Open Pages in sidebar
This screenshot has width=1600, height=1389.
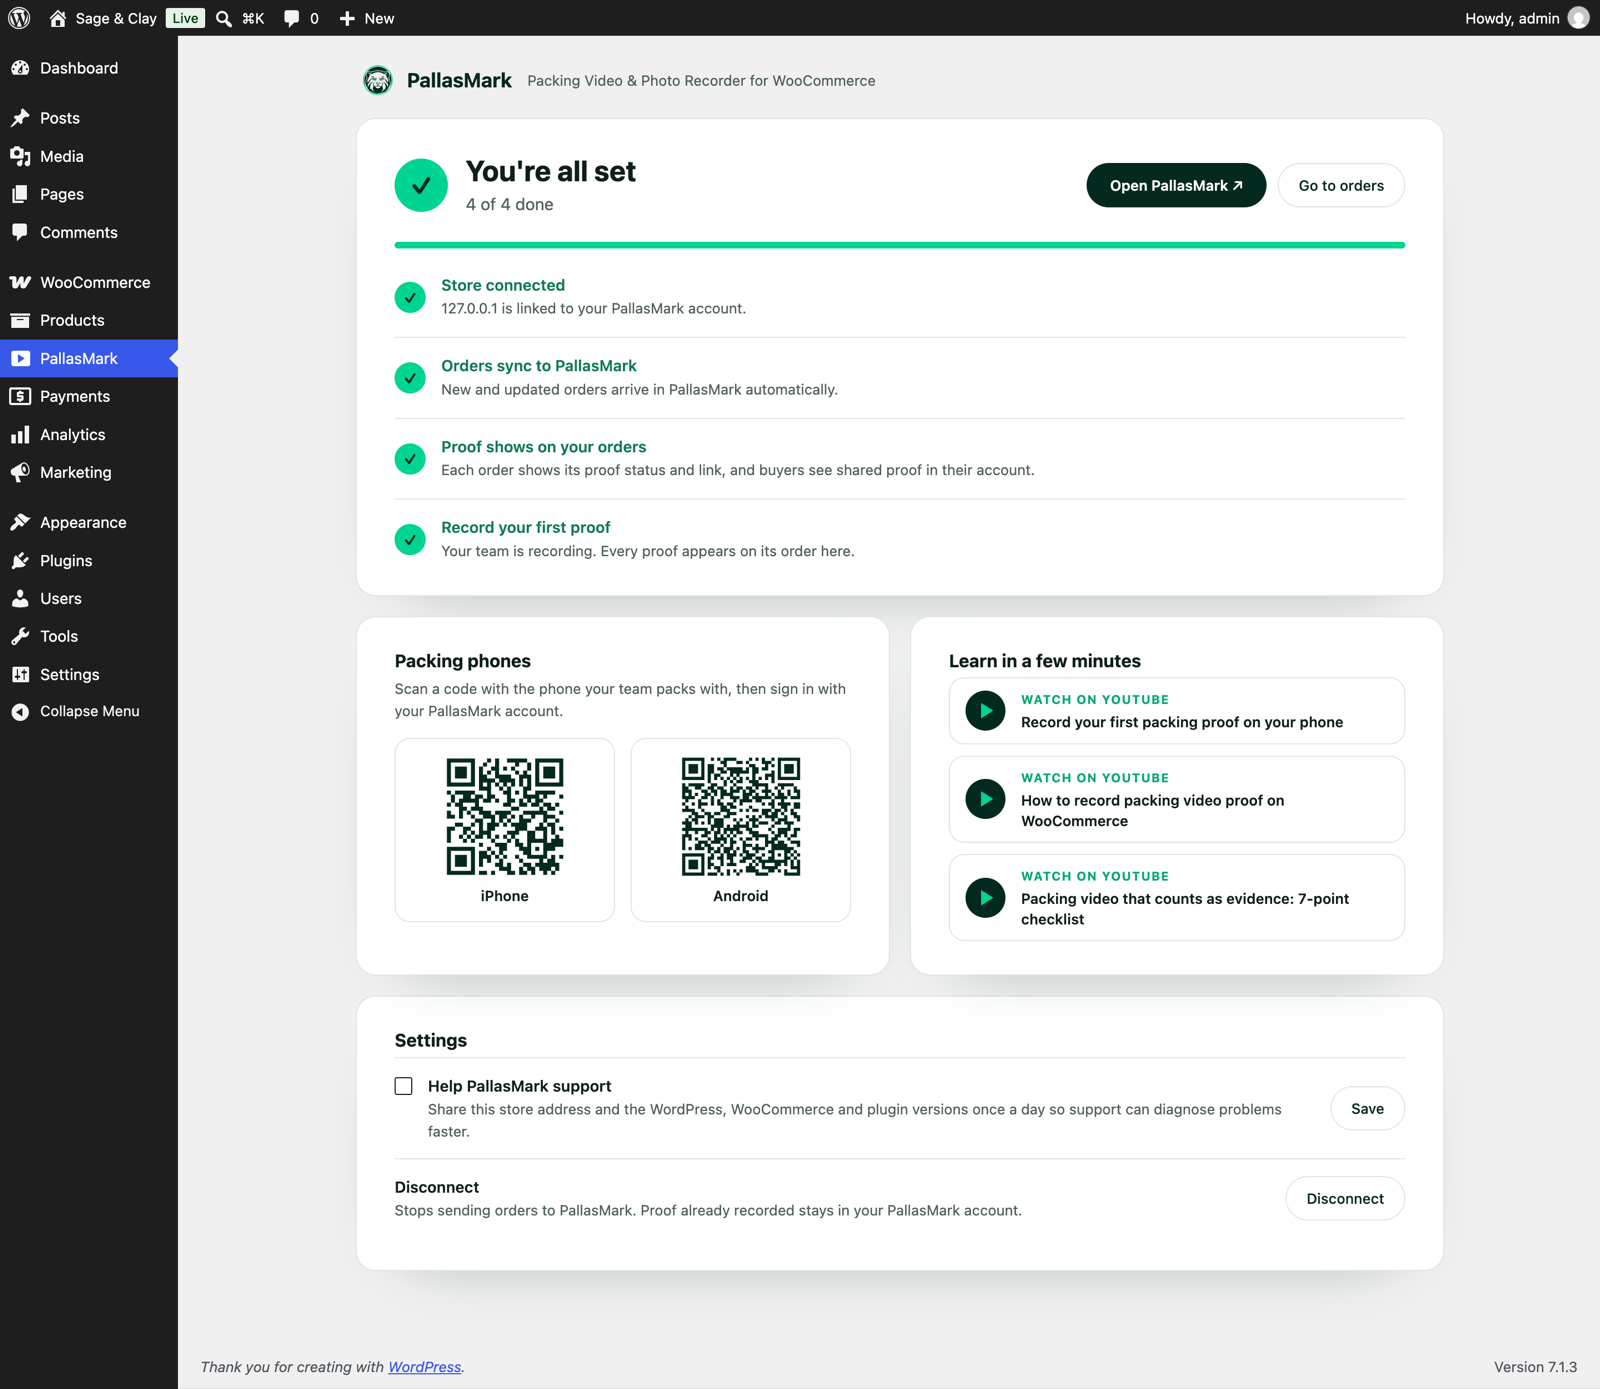pos(89,194)
